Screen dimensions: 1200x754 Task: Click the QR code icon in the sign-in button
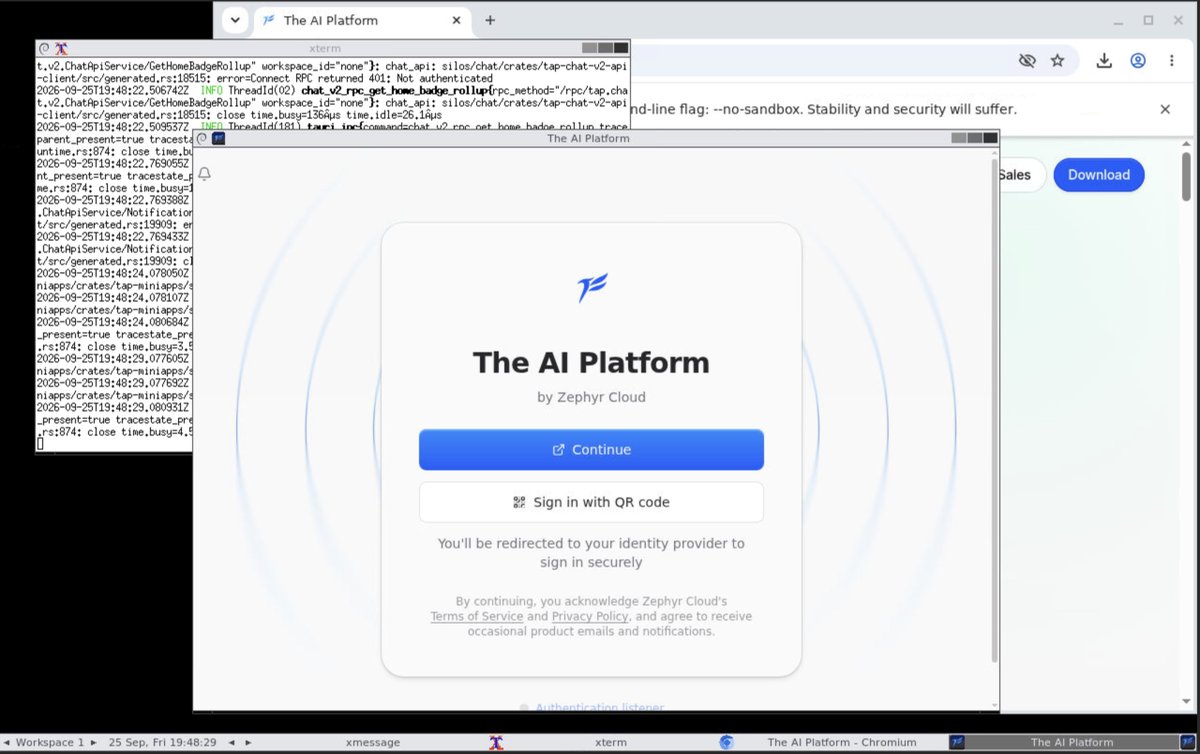pyautogui.click(x=519, y=502)
